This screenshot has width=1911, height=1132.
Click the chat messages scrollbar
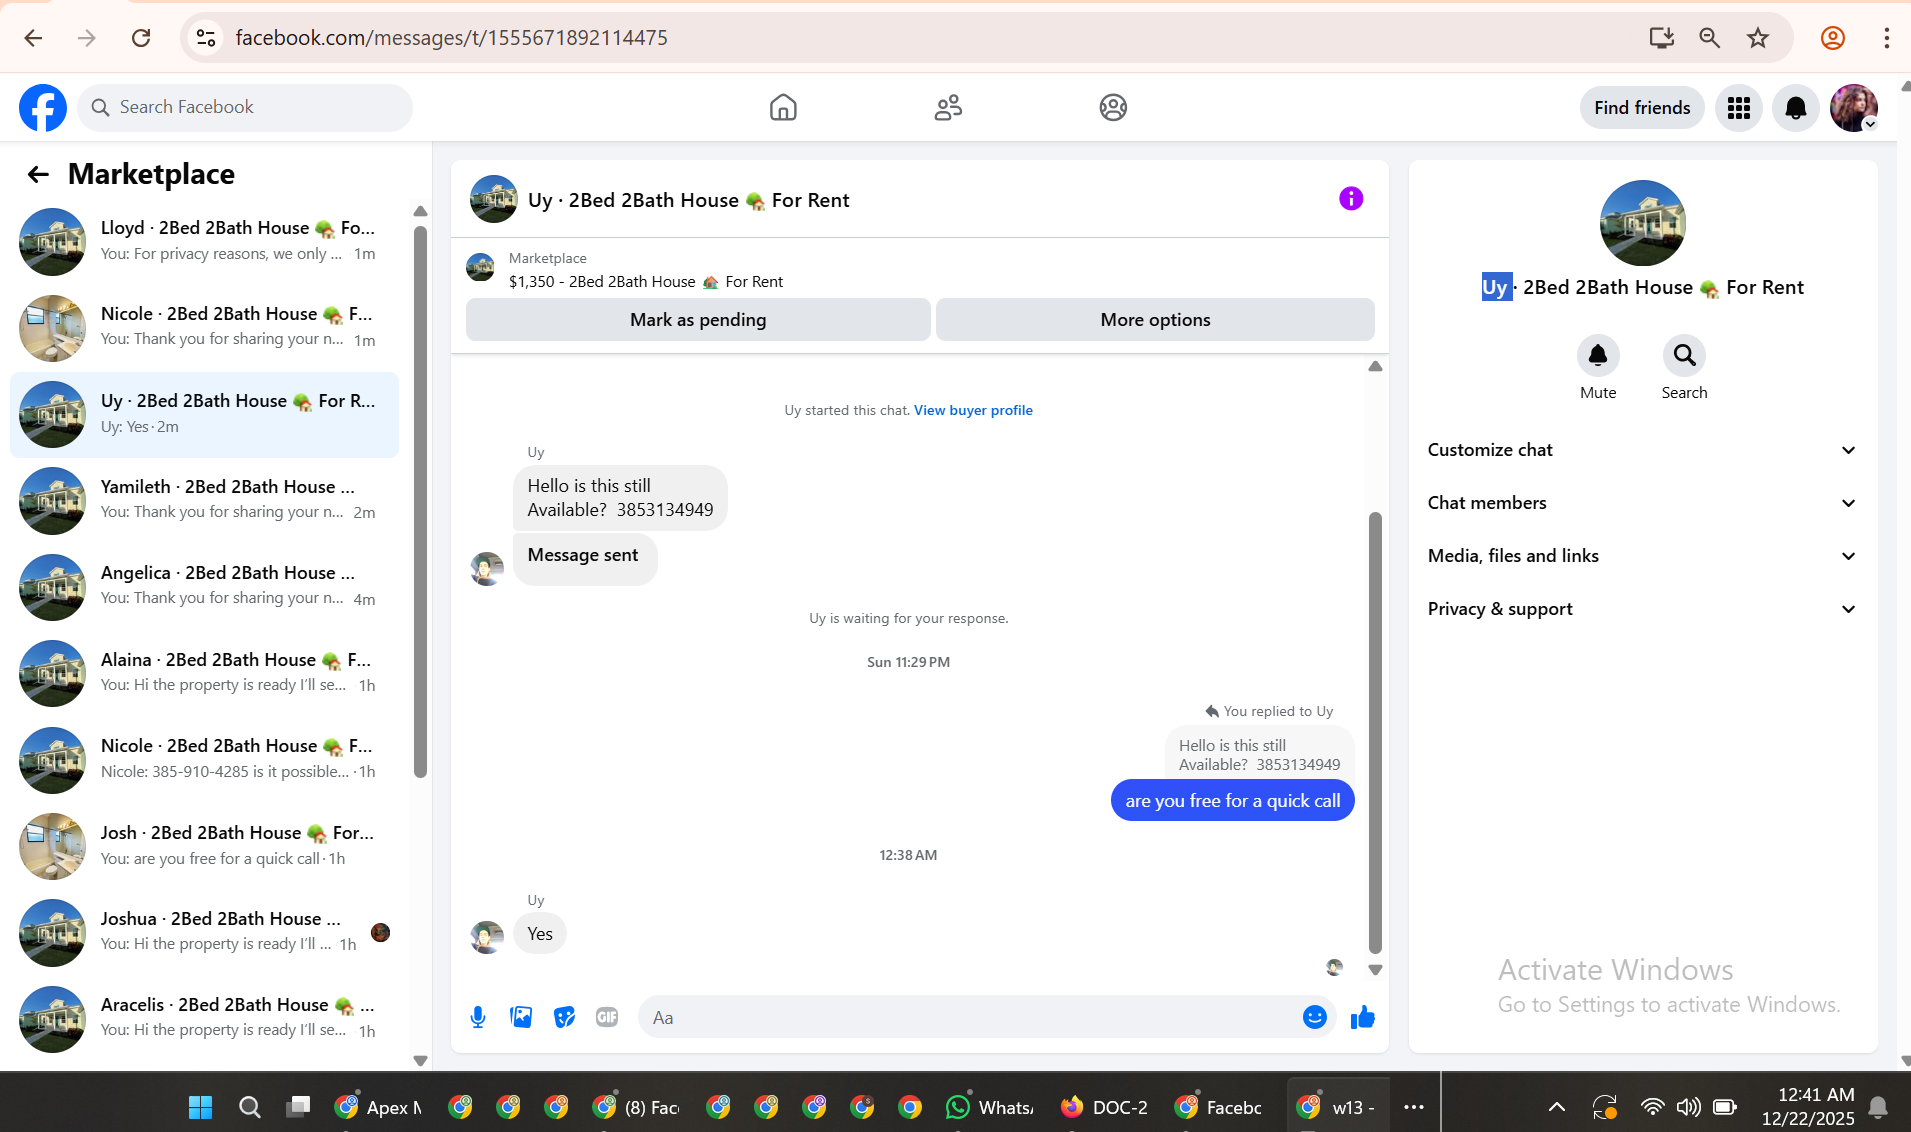click(1375, 733)
